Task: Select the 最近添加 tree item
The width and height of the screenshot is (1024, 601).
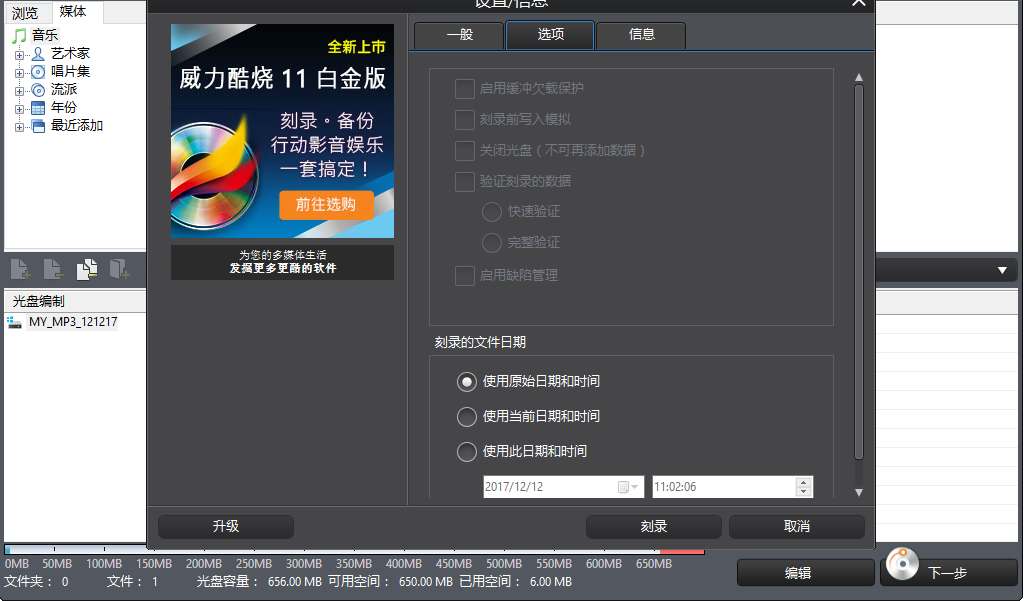Action: [77, 126]
